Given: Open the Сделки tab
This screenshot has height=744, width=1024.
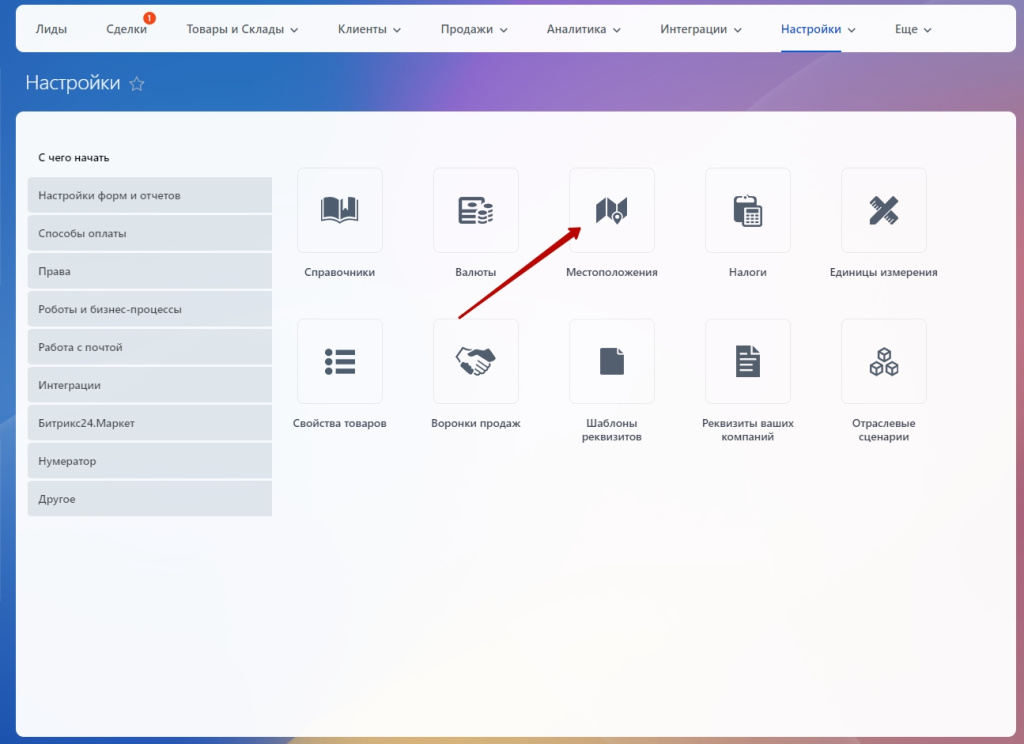Looking at the screenshot, I should pyautogui.click(x=126, y=30).
